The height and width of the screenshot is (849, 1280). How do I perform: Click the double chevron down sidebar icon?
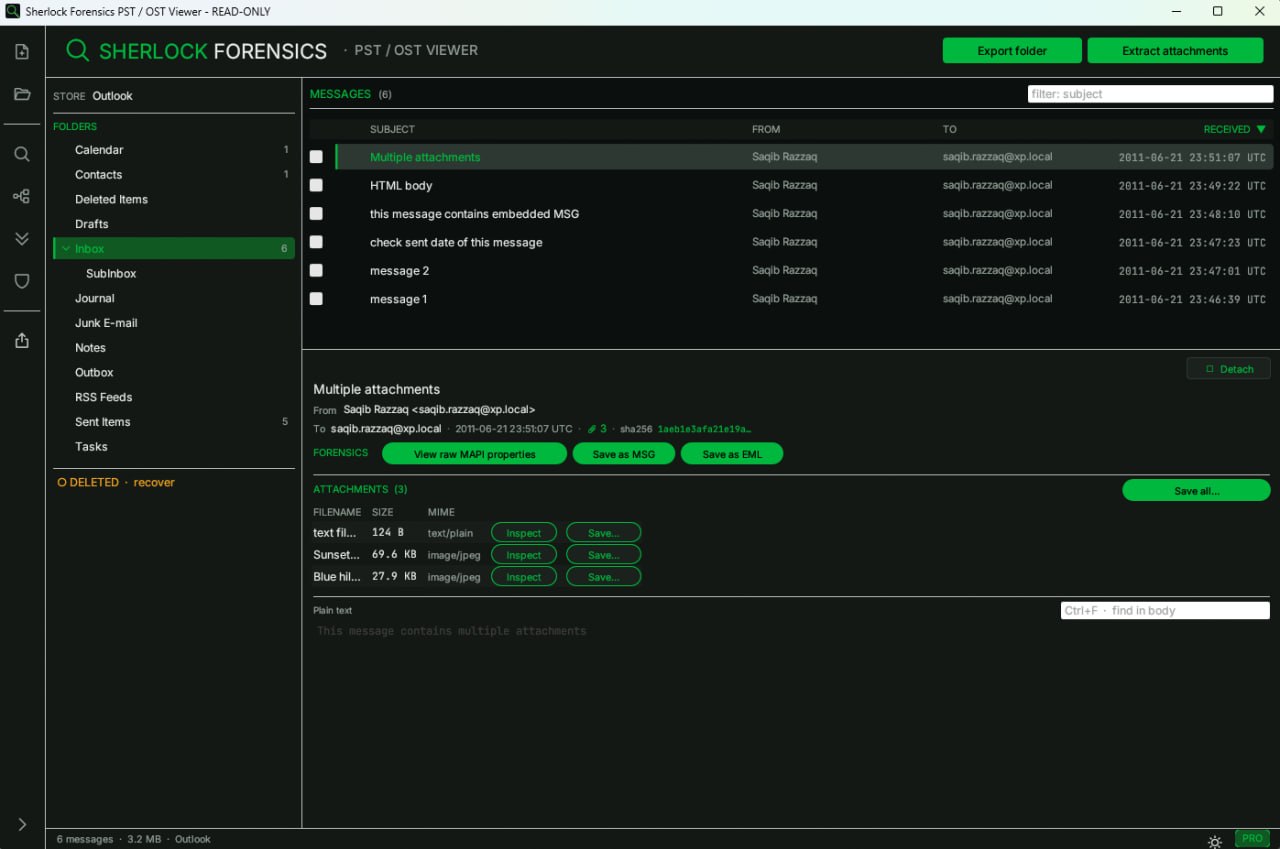pyautogui.click(x=22, y=238)
